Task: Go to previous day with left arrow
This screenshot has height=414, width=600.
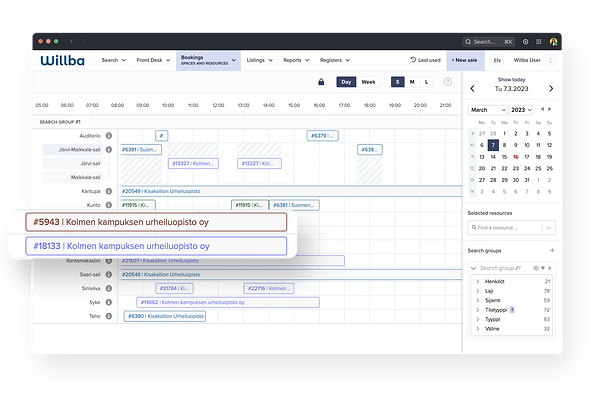Action: point(472,89)
